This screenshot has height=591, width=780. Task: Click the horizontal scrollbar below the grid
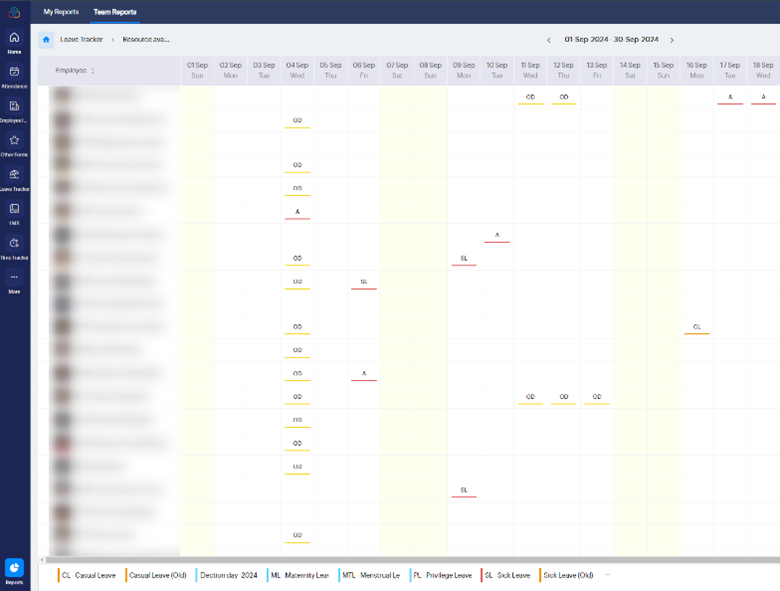coord(400,560)
